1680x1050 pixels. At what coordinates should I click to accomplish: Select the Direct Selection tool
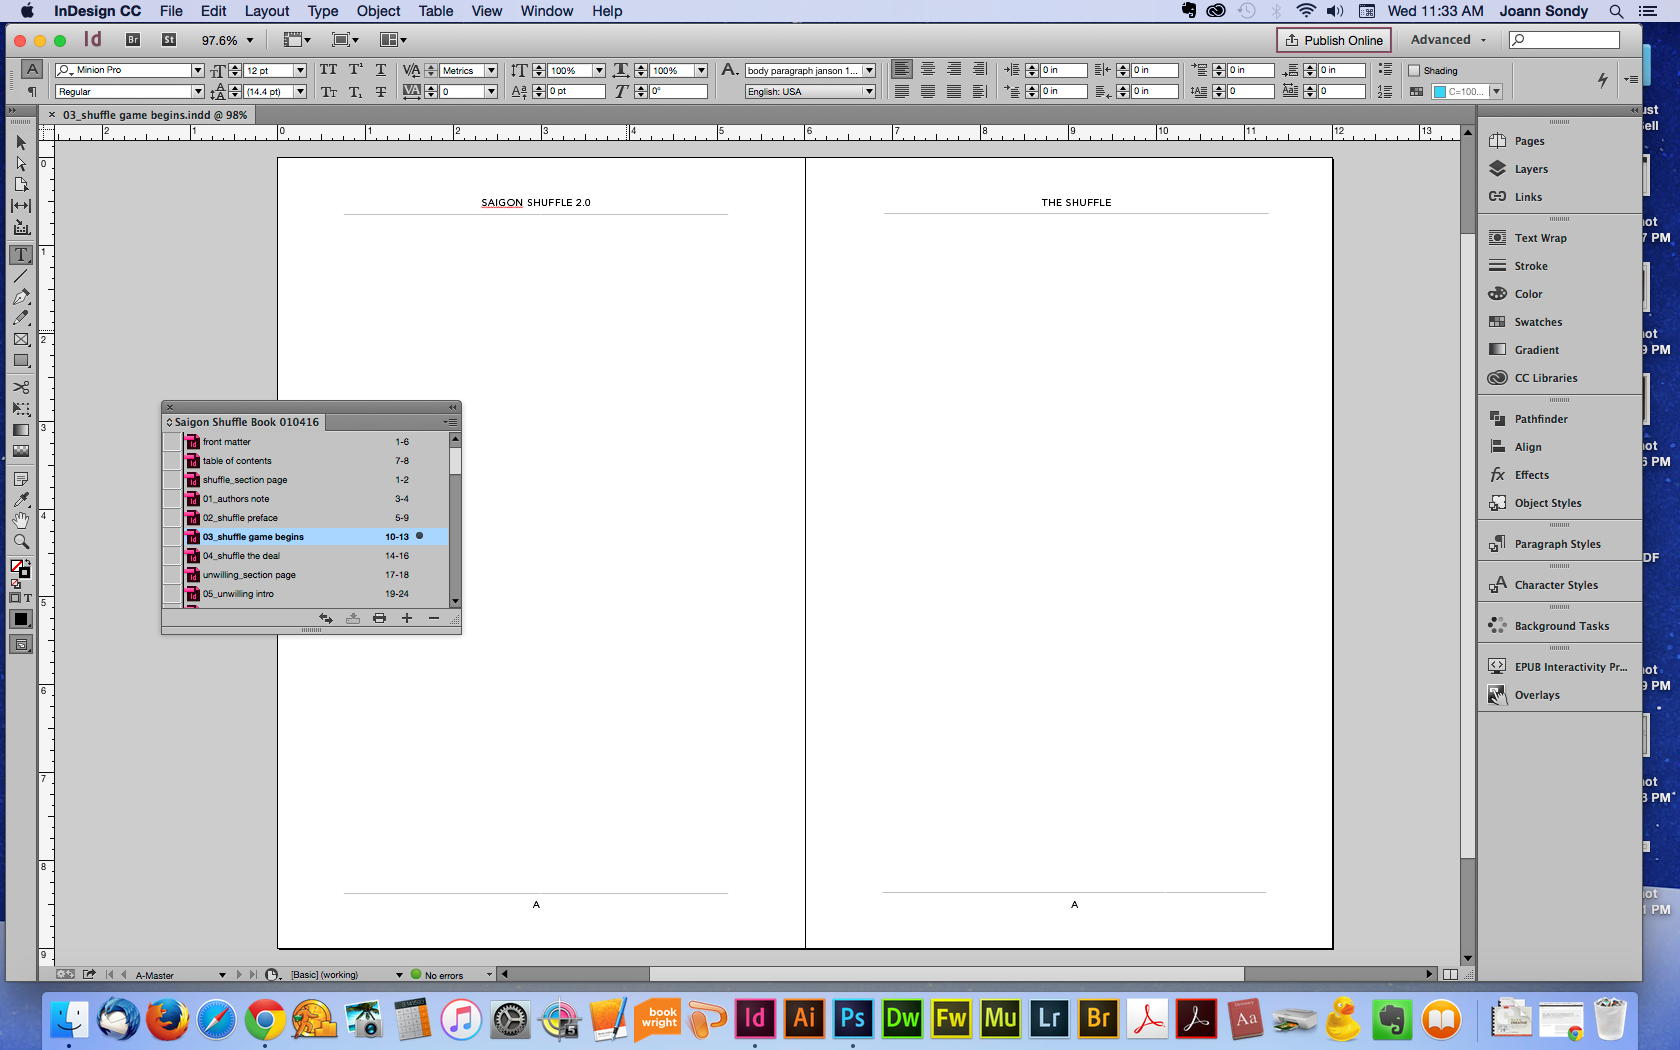coord(21,164)
